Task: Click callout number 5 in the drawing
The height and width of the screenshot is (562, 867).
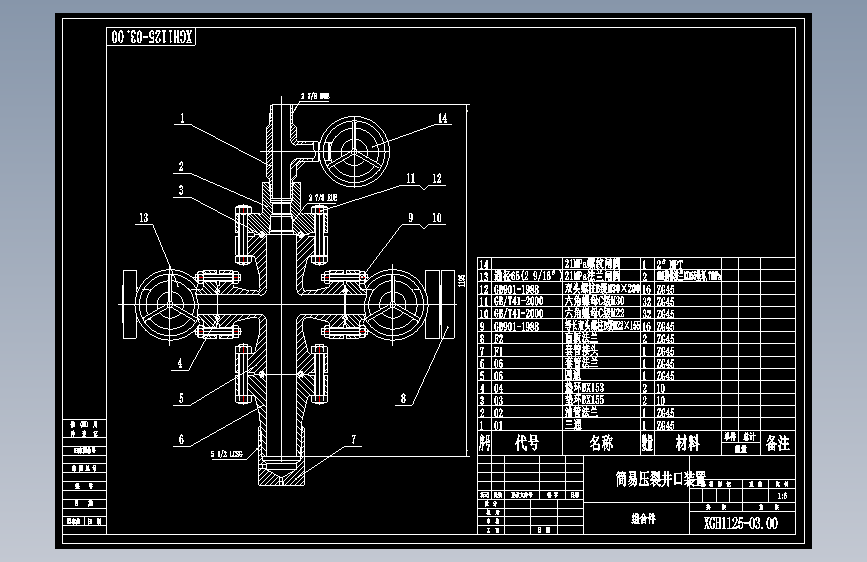Action: (181, 398)
